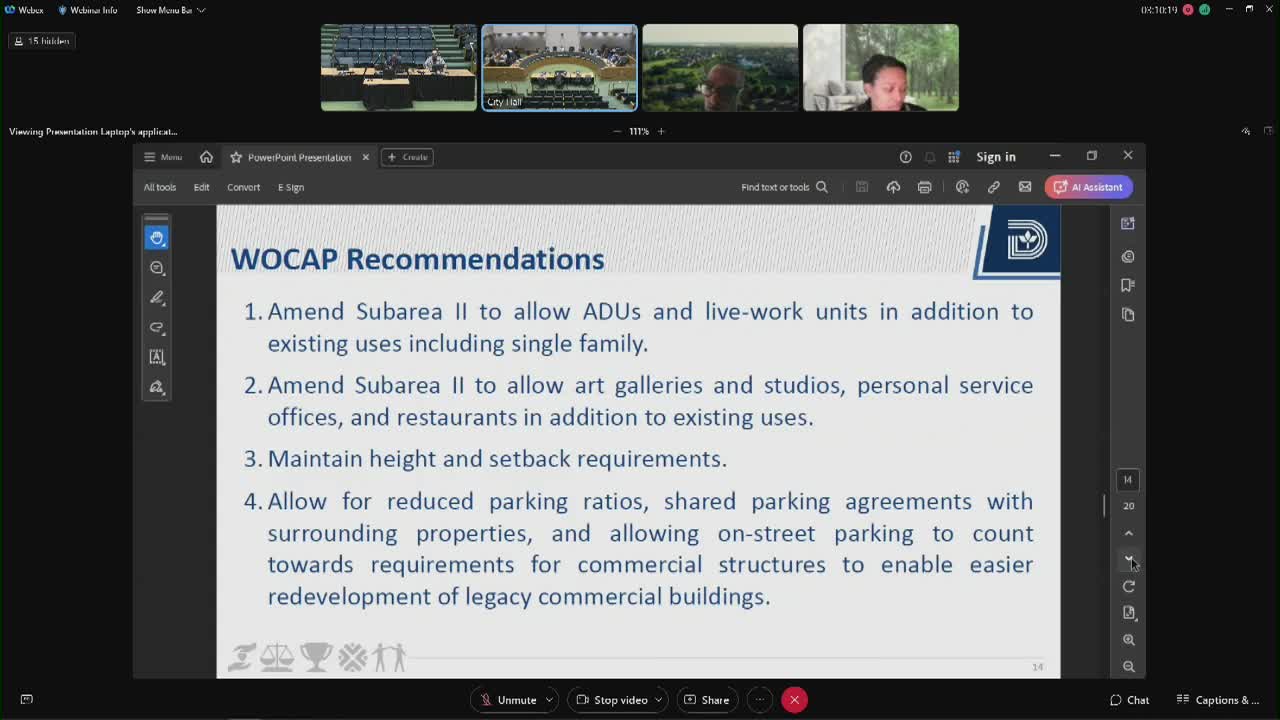This screenshot has height=720, width=1280.
Task: Go to Acrobat Home view
Action: click(206, 157)
